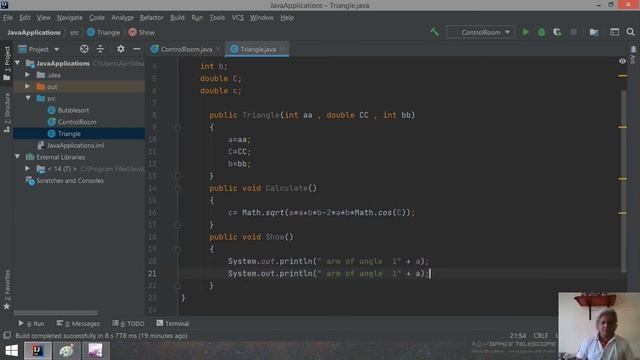This screenshot has height=360, width=640.
Task: Open the Windows Start button
Action: pos(11,351)
